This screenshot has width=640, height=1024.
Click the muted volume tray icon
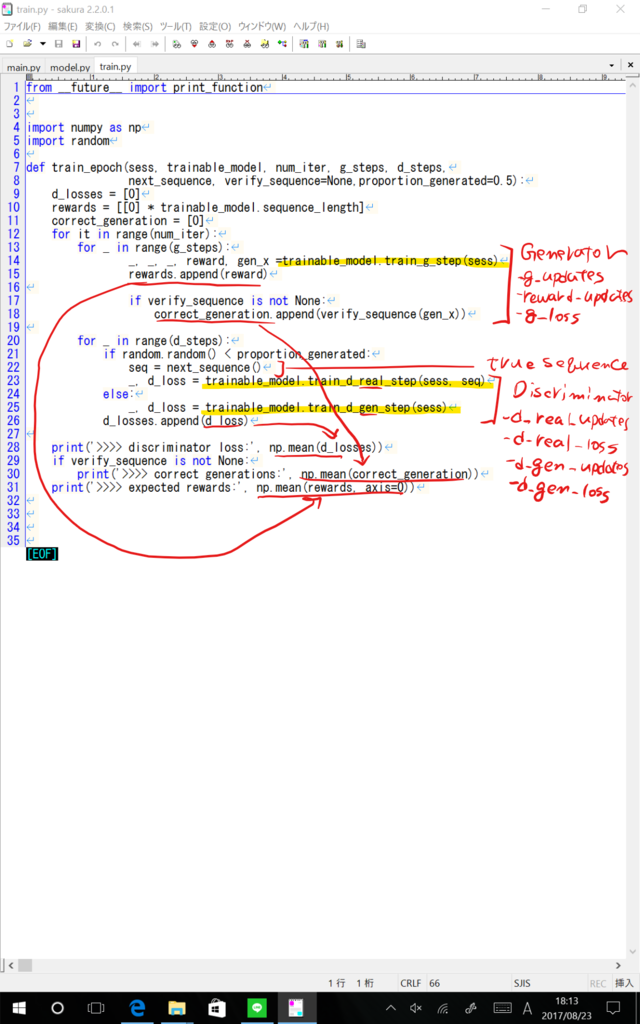coord(416,1008)
